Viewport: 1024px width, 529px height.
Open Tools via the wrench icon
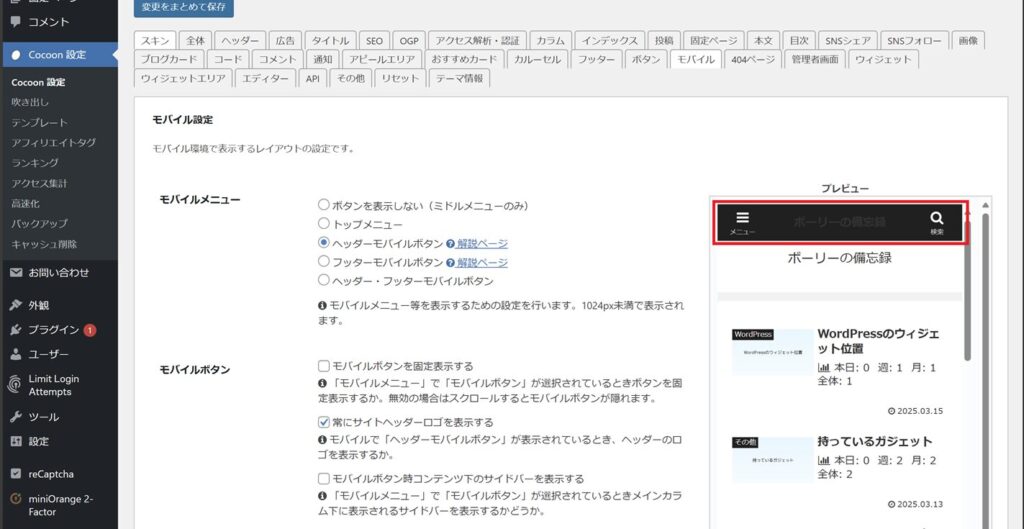pos(16,416)
